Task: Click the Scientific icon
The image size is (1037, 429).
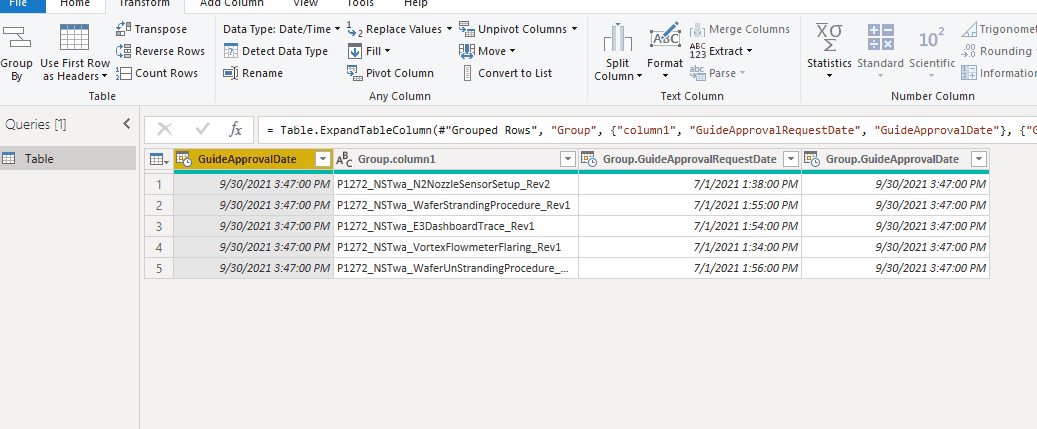Action: pos(932,38)
